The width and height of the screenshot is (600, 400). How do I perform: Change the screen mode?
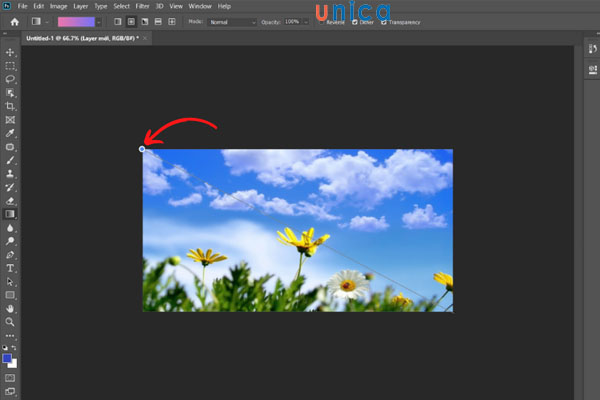pyautogui.click(x=10, y=391)
